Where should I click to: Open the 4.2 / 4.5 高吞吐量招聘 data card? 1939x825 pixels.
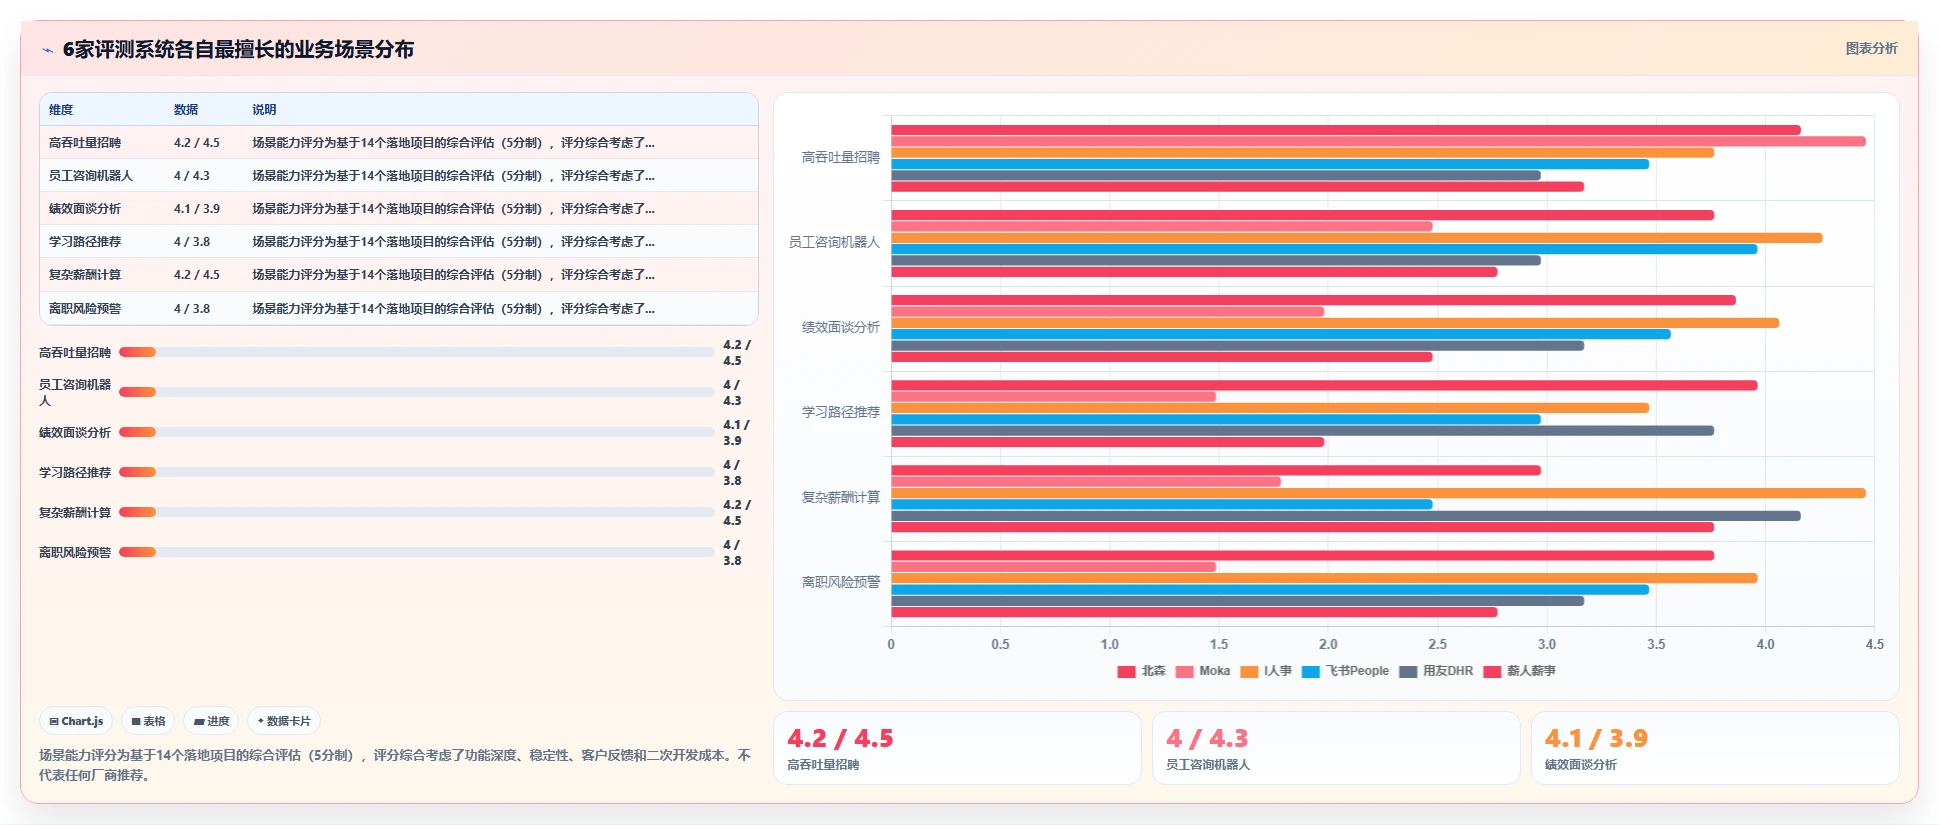(x=957, y=748)
